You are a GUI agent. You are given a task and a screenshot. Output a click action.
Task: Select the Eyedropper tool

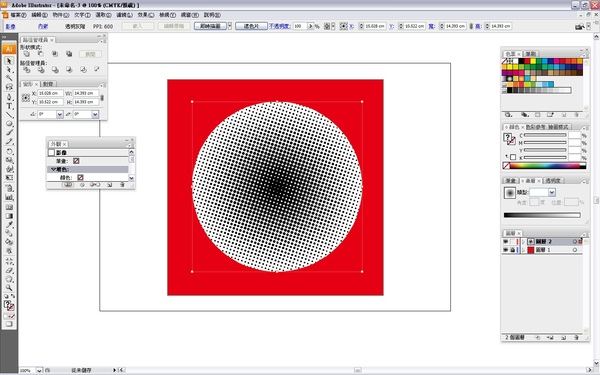click(9, 225)
